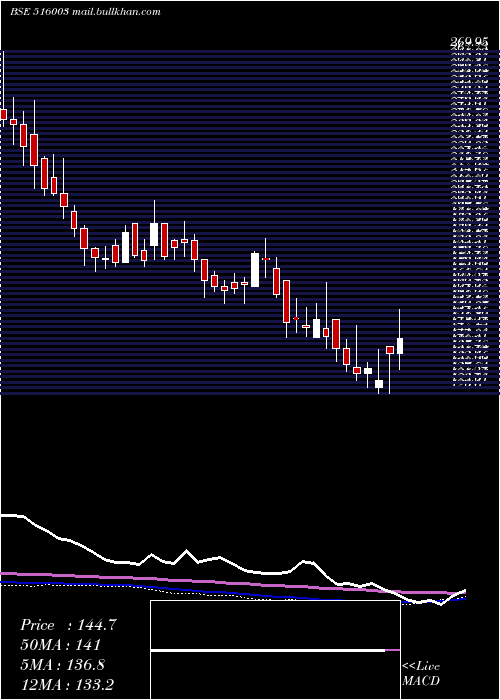The height and width of the screenshot is (700, 500).
Task: Click the tall white candle at the mid-chart bounce
Action: tap(255, 270)
